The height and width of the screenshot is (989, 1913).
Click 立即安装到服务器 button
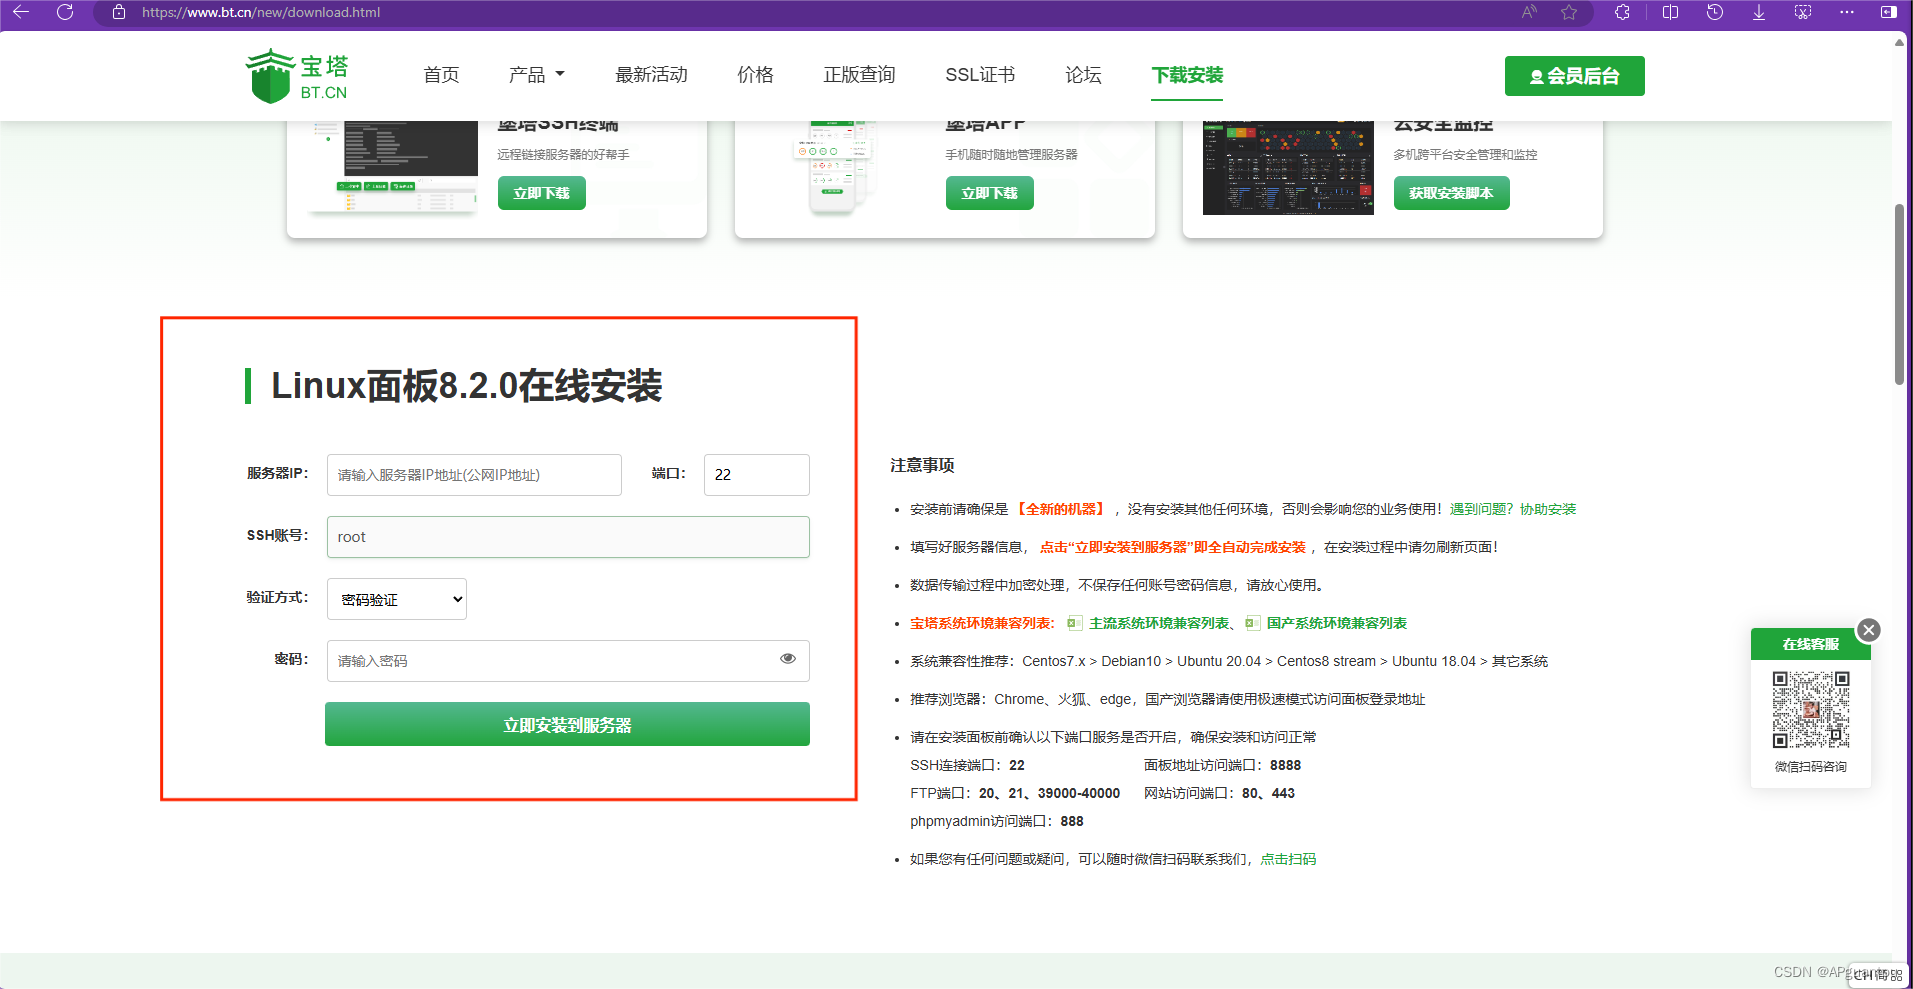point(567,724)
